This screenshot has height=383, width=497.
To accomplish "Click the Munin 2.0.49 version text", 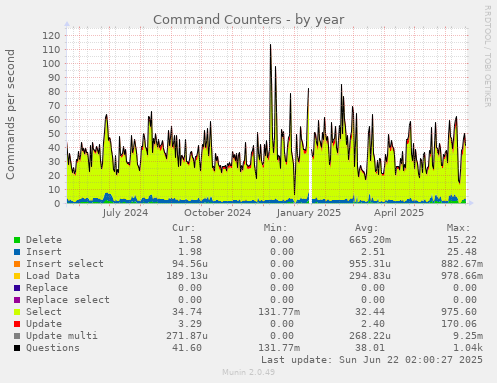I will tap(249, 372).
